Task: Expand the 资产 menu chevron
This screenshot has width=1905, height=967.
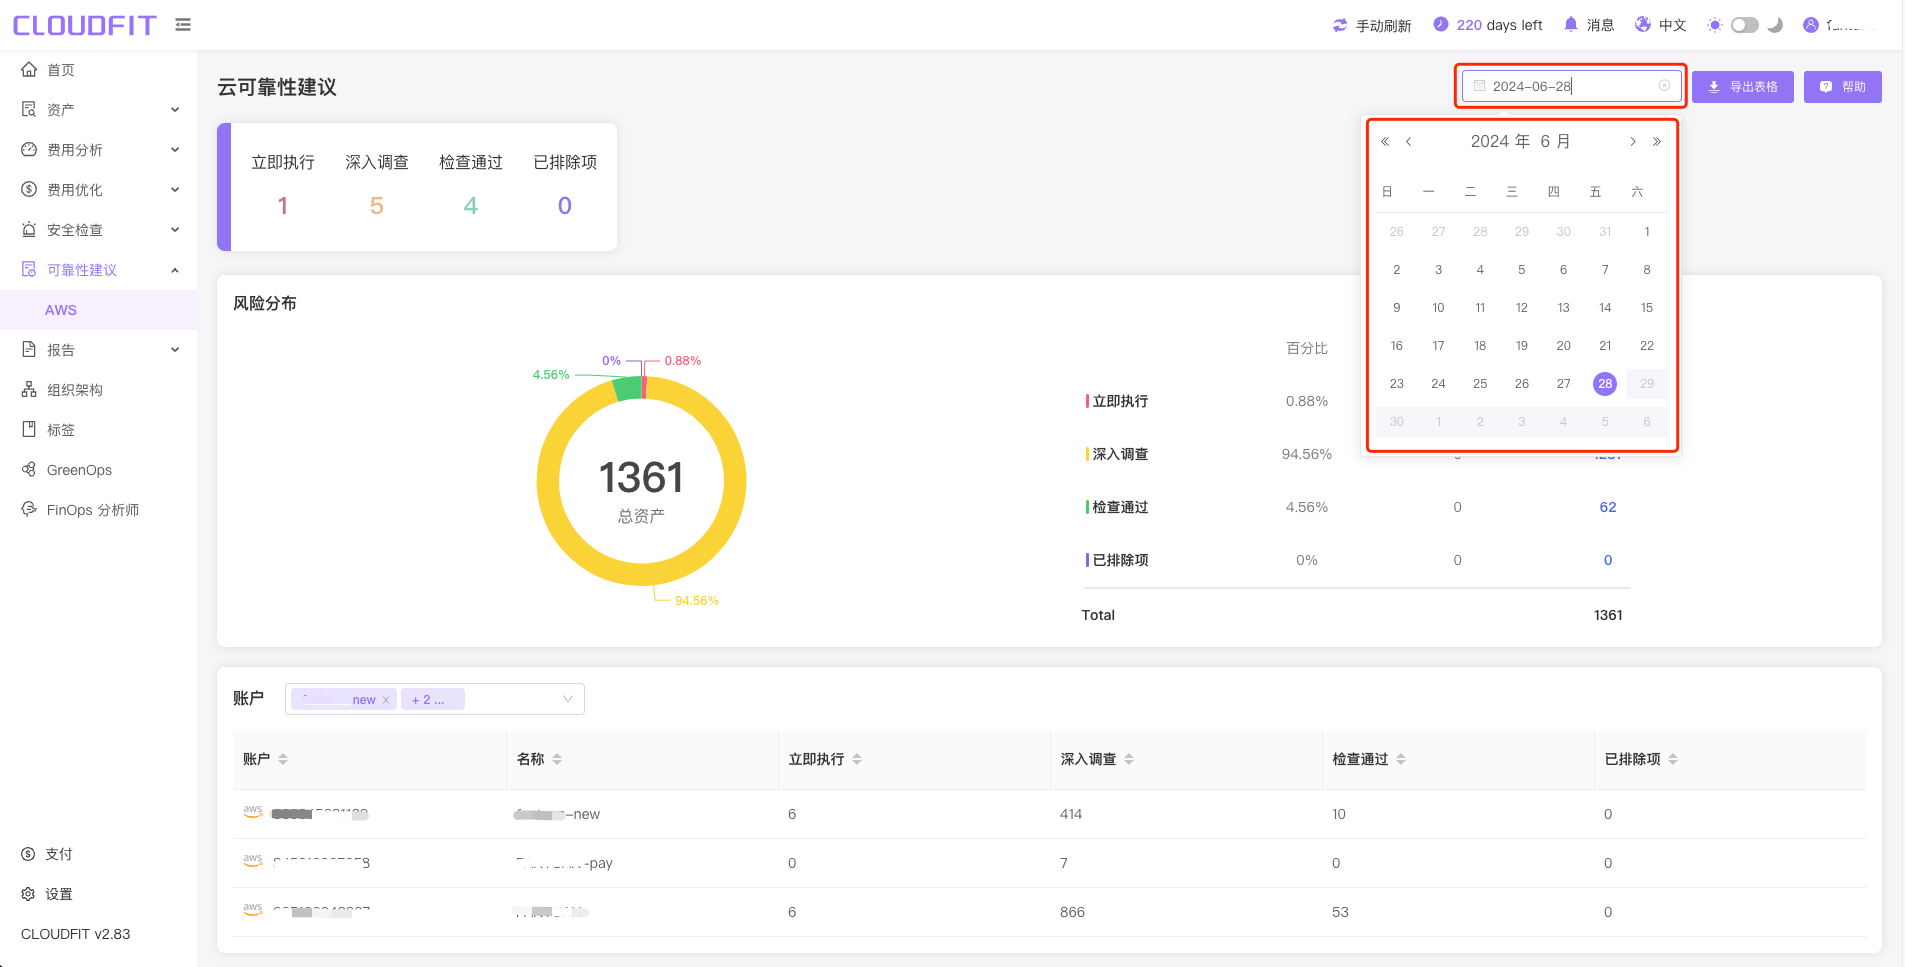Action: point(175,110)
